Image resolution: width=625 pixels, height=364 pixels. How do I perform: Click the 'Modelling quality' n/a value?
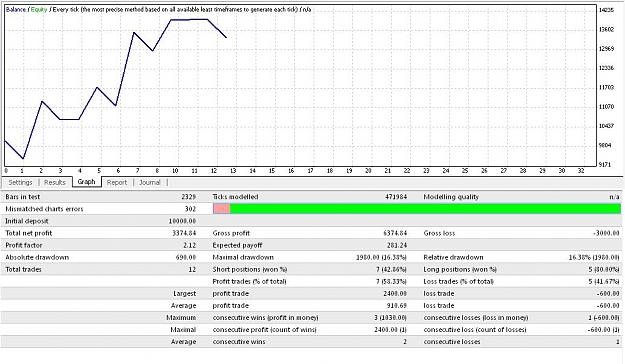614,197
